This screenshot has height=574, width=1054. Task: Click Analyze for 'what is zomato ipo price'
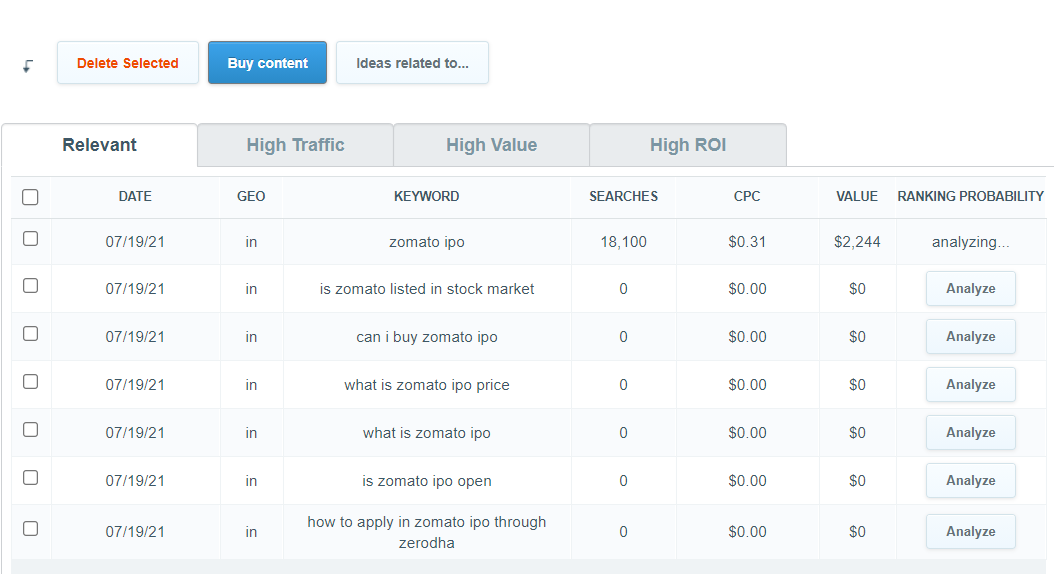[x=970, y=385]
